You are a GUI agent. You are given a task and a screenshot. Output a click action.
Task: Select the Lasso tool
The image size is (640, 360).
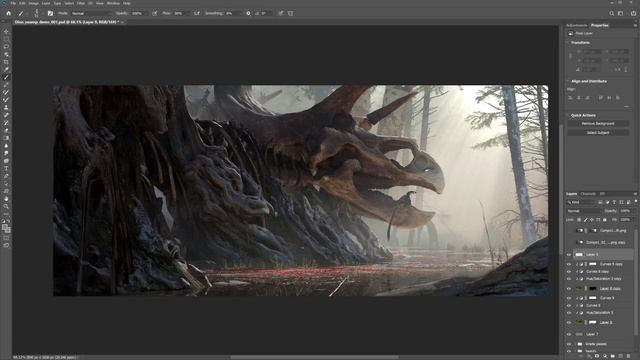tap(6, 47)
